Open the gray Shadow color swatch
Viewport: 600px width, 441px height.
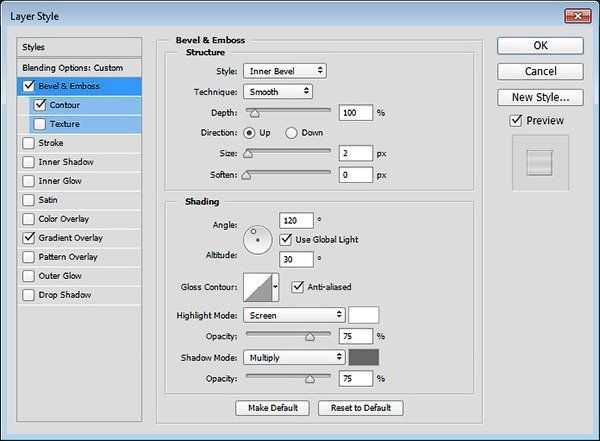point(364,357)
